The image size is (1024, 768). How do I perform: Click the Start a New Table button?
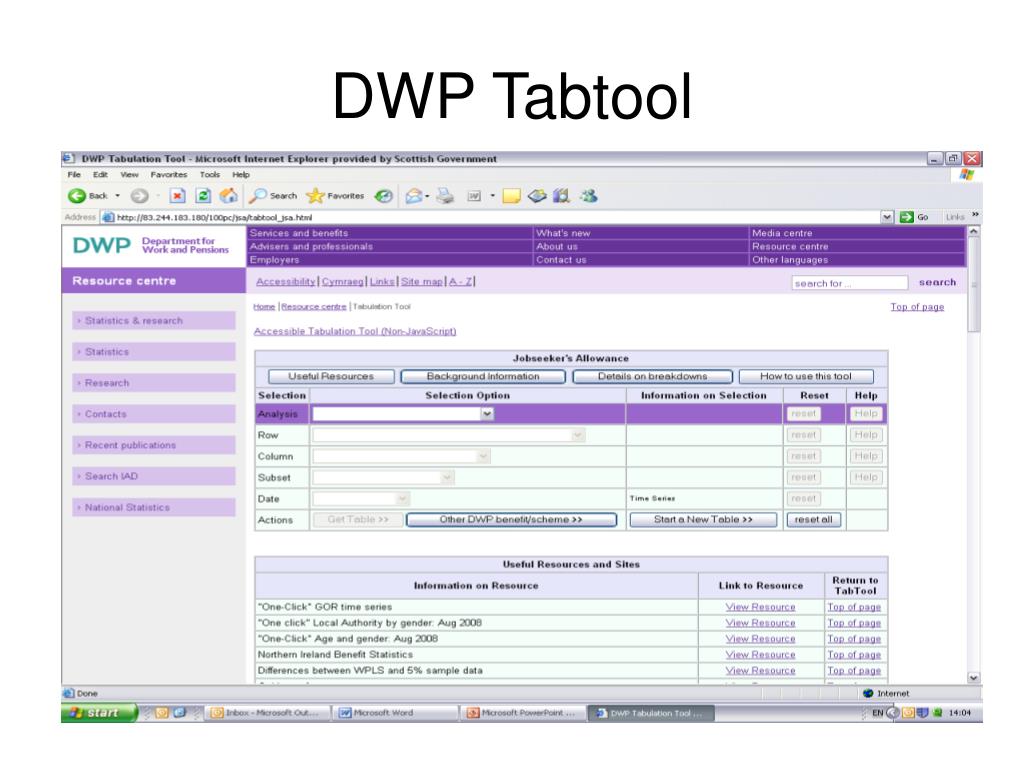[703, 520]
